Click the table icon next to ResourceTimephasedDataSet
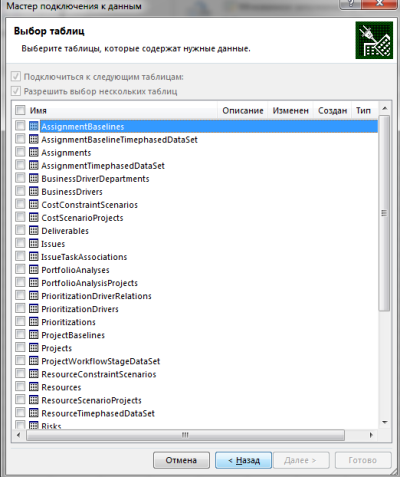 point(34,413)
